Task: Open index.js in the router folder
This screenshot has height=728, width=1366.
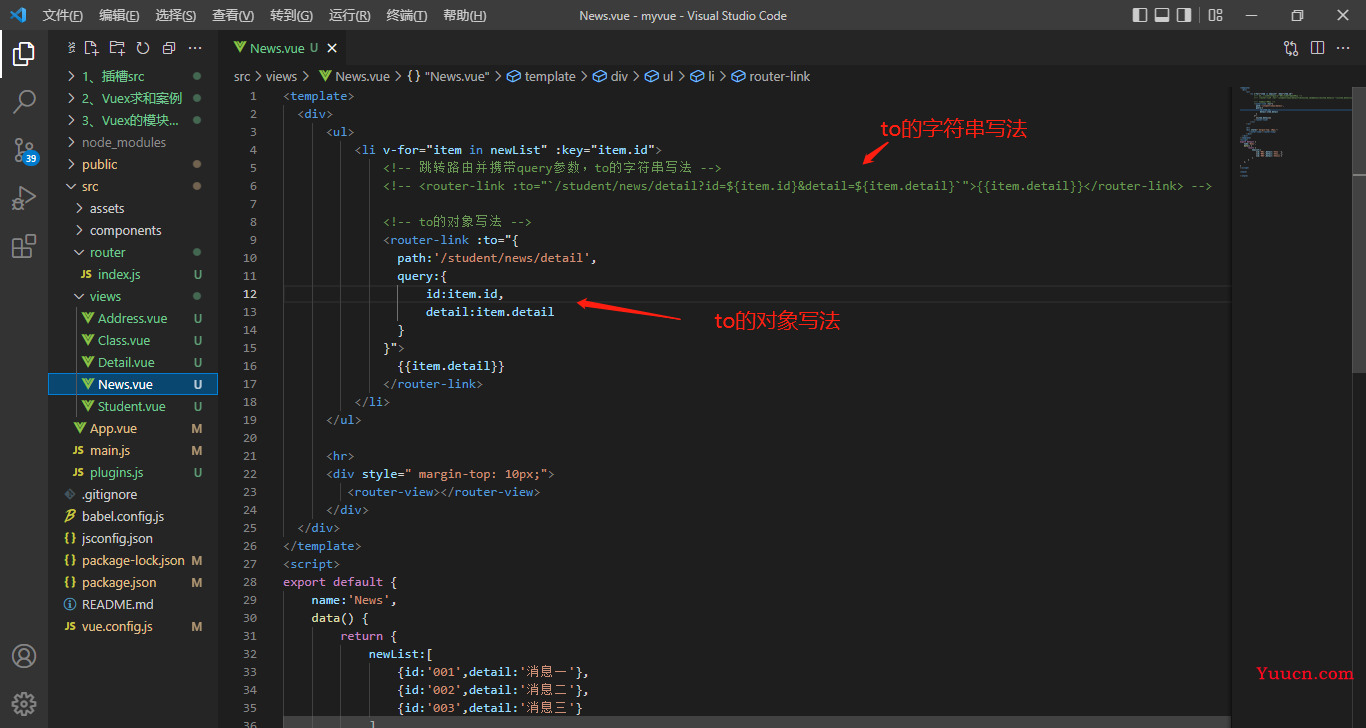Action: (132, 274)
